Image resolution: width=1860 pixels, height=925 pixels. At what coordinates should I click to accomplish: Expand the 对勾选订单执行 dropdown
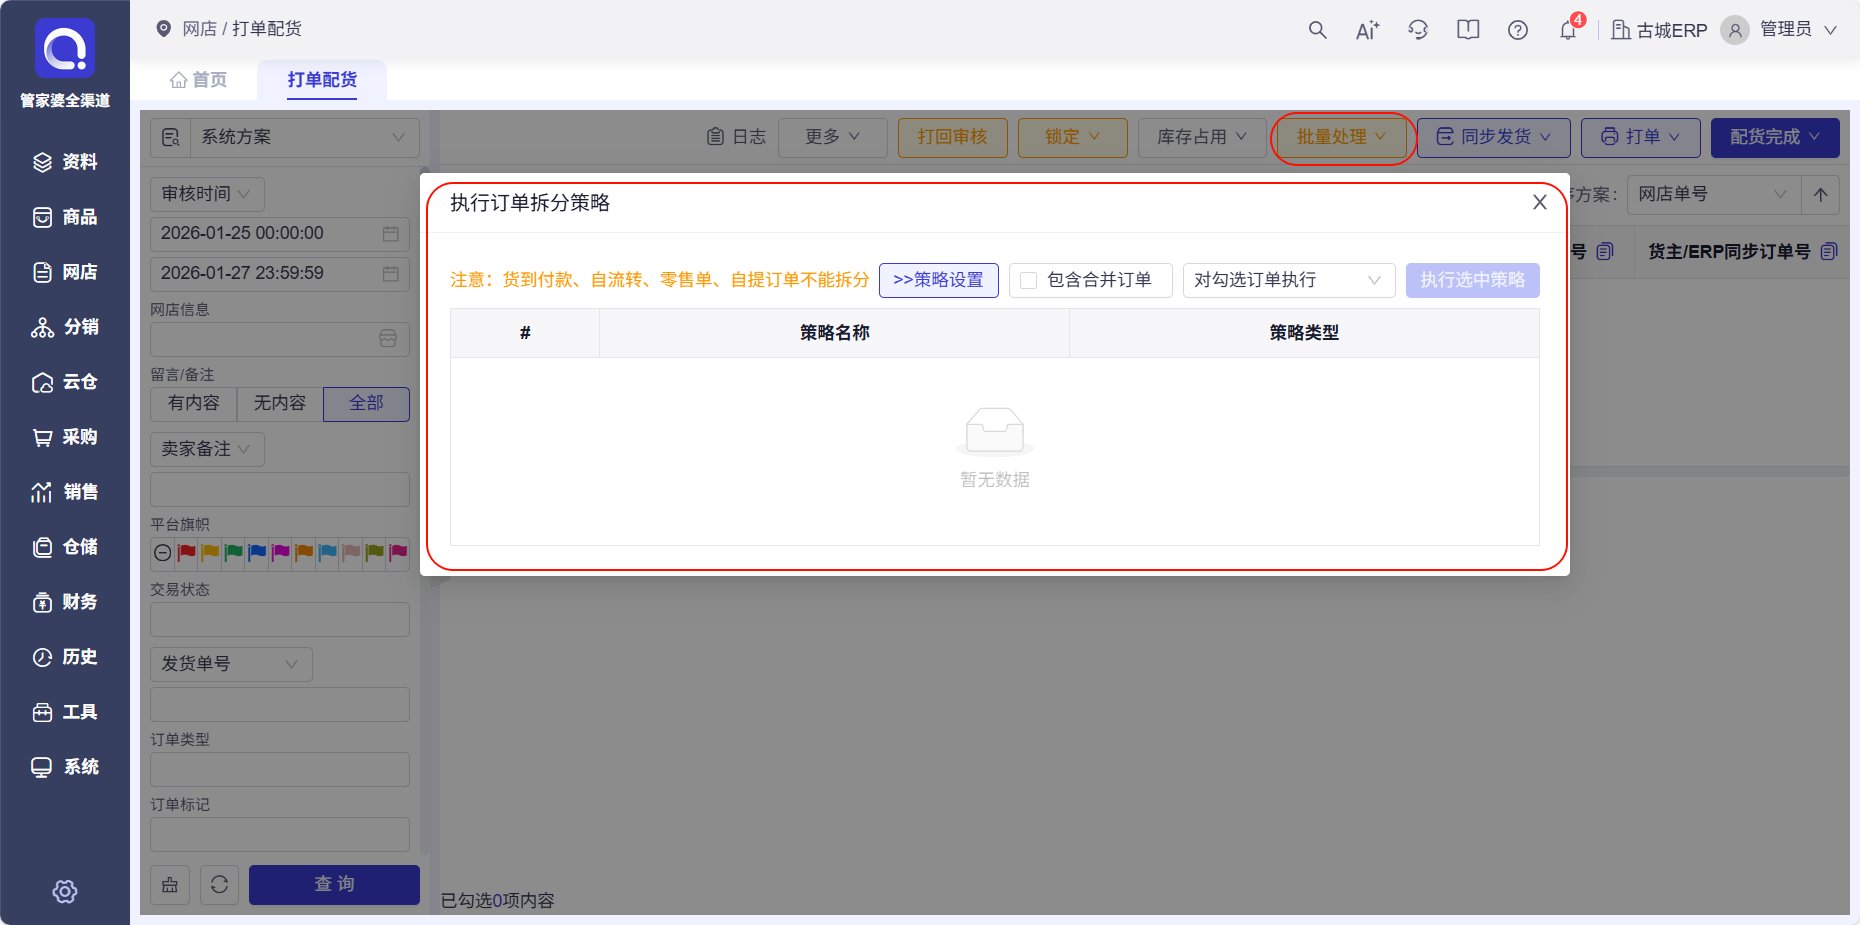tap(1288, 280)
